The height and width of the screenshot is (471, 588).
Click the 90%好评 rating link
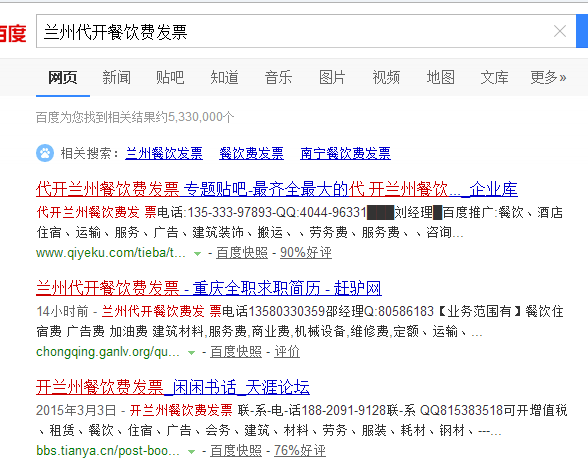pos(306,253)
